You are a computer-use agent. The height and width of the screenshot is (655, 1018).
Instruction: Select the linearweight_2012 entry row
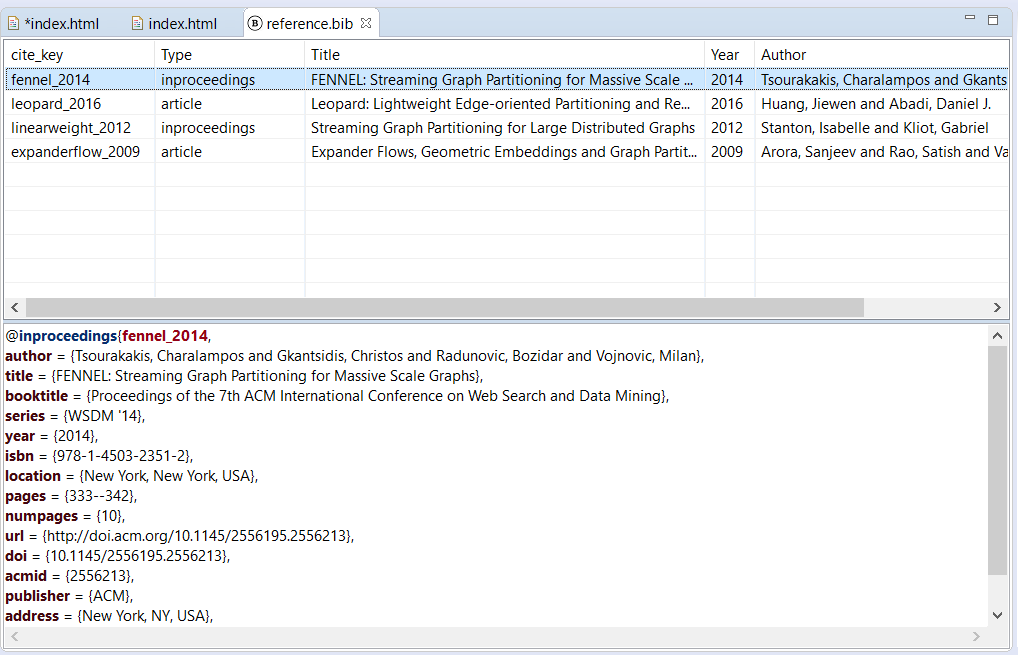click(x=69, y=128)
